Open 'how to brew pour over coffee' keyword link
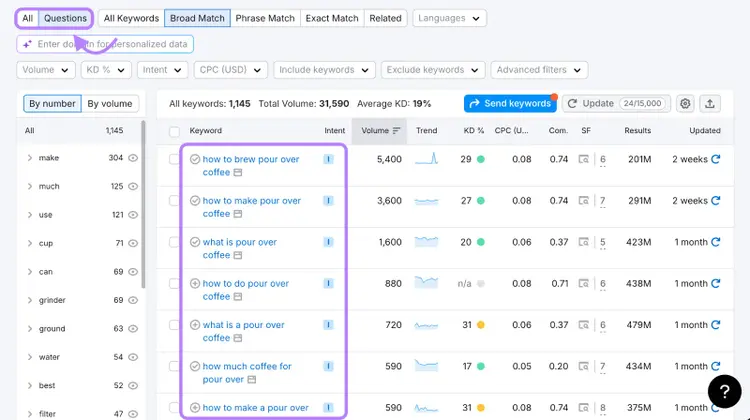750x420 pixels. pos(251,166)
